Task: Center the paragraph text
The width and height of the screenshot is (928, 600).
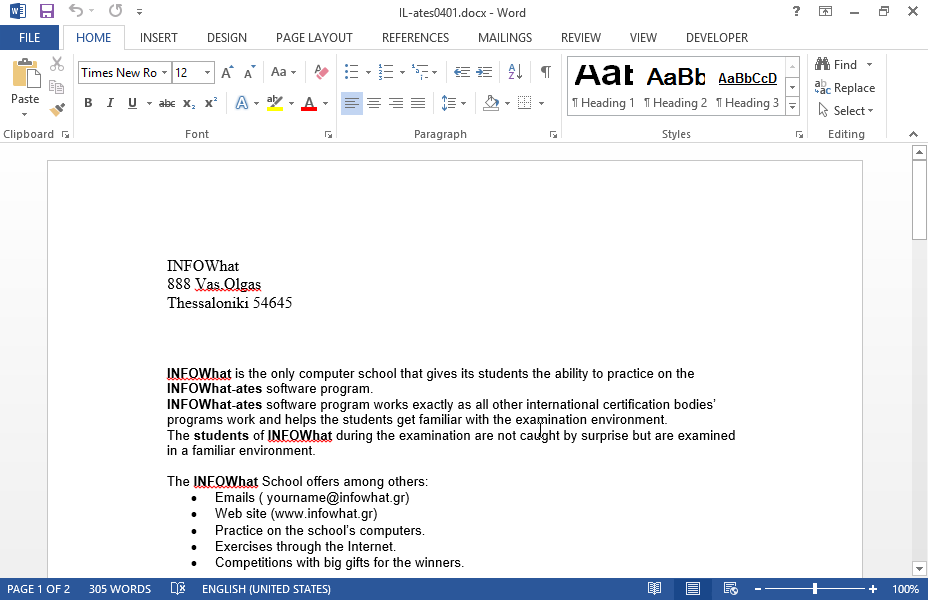Action: (373, 104)
